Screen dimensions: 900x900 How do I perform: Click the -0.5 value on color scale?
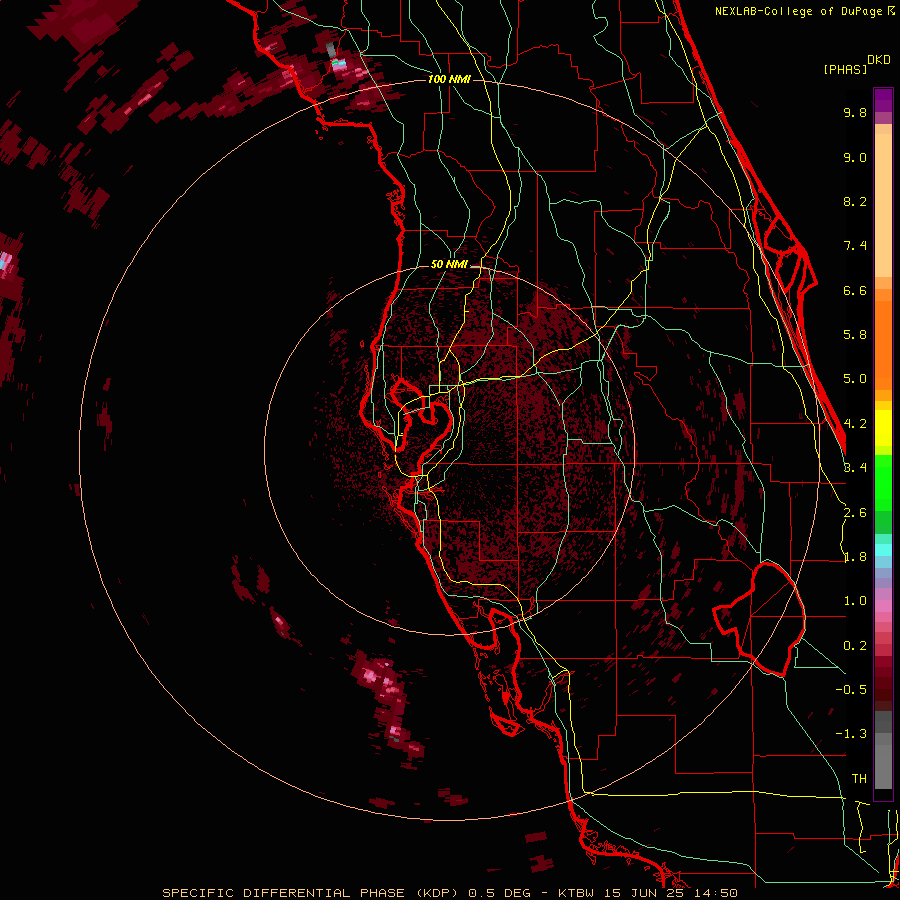(x=851, y=690)
